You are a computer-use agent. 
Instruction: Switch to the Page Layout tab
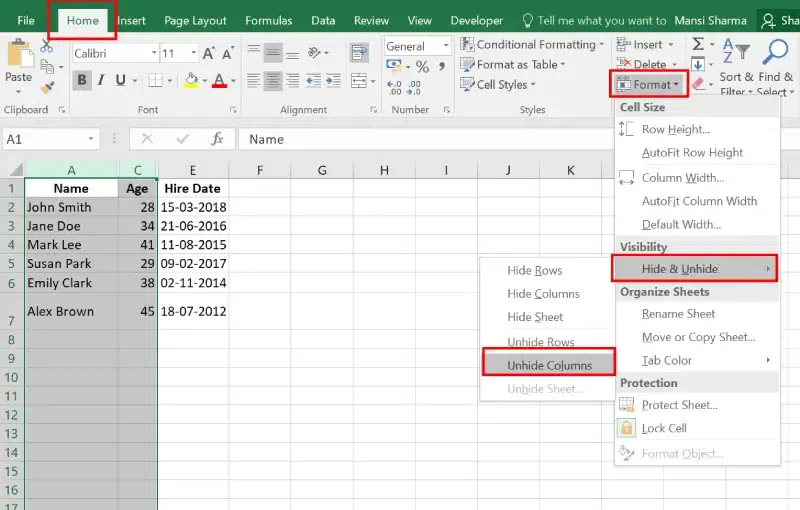tap(195, 20)
